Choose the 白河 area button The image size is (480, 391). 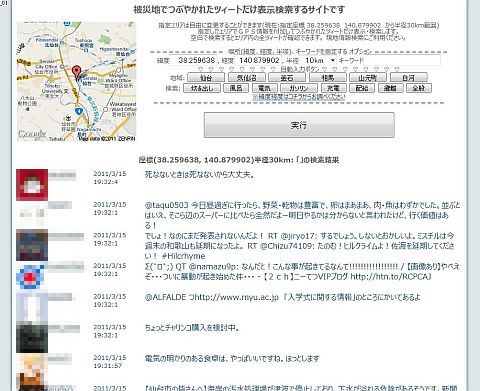pyautogui.click(x=409, y=78)
